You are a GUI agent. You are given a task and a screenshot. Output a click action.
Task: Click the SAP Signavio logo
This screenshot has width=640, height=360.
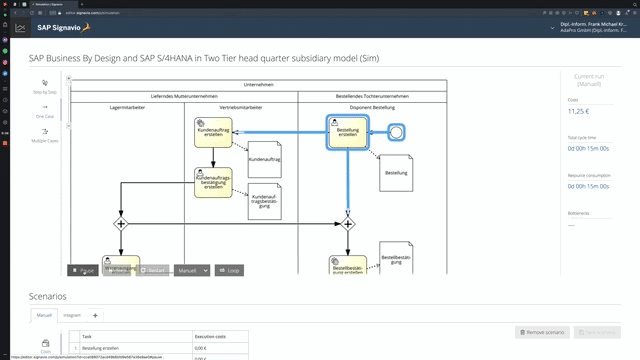[x=64, y=28]
